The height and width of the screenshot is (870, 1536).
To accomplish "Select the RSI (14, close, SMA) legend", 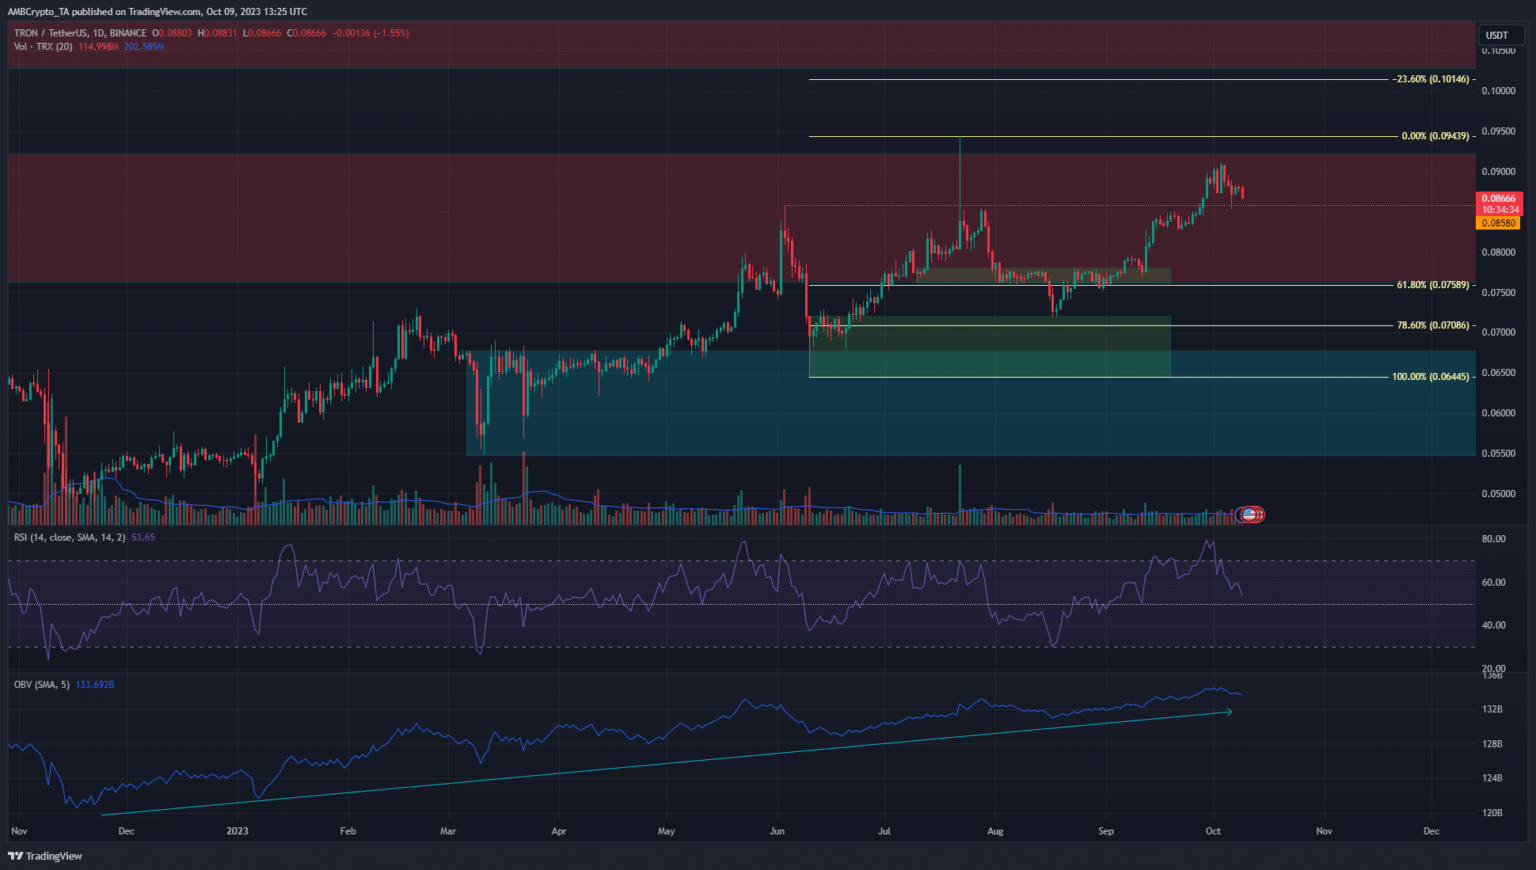I will (x=70, y=538).
